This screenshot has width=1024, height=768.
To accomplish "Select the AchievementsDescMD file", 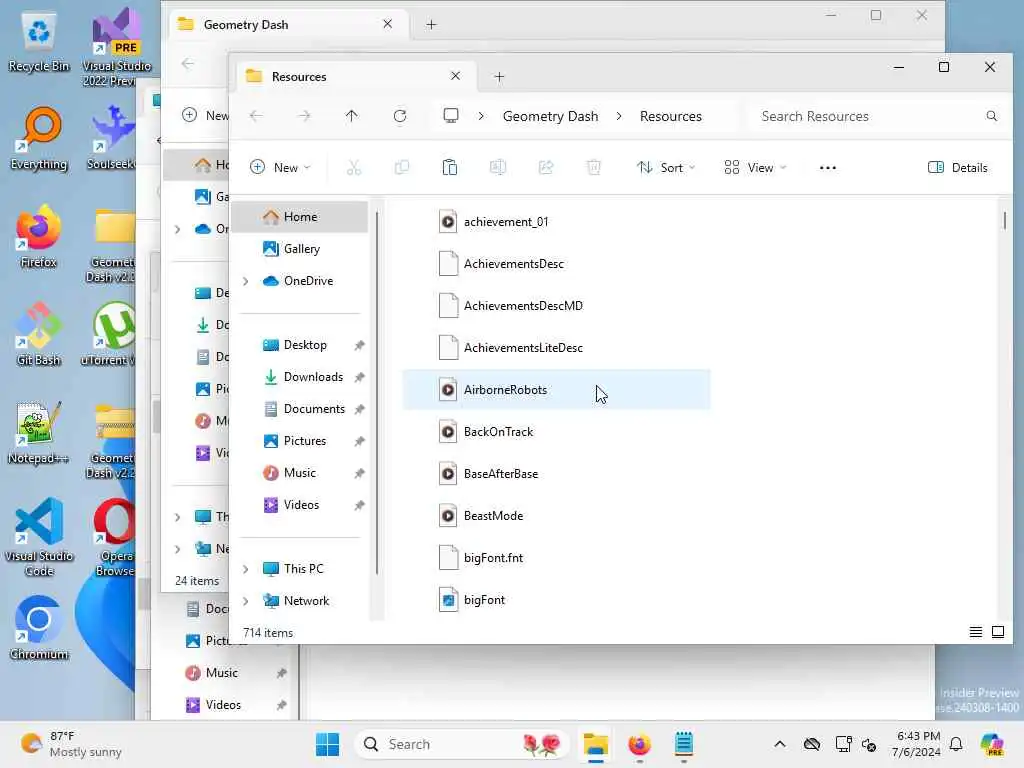I will 556,306.
